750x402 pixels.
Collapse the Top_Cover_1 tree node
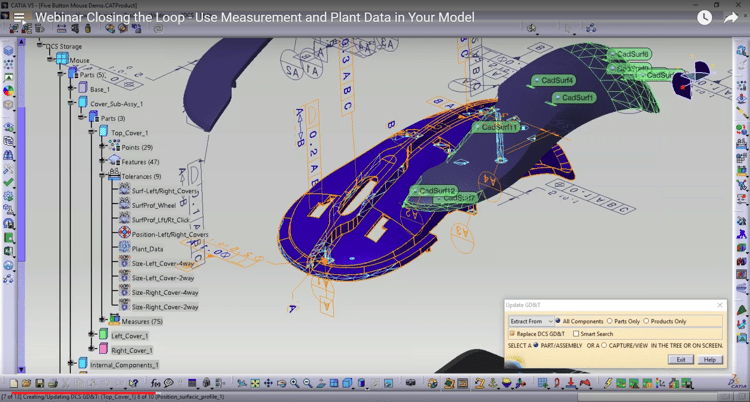coord(91,131)
